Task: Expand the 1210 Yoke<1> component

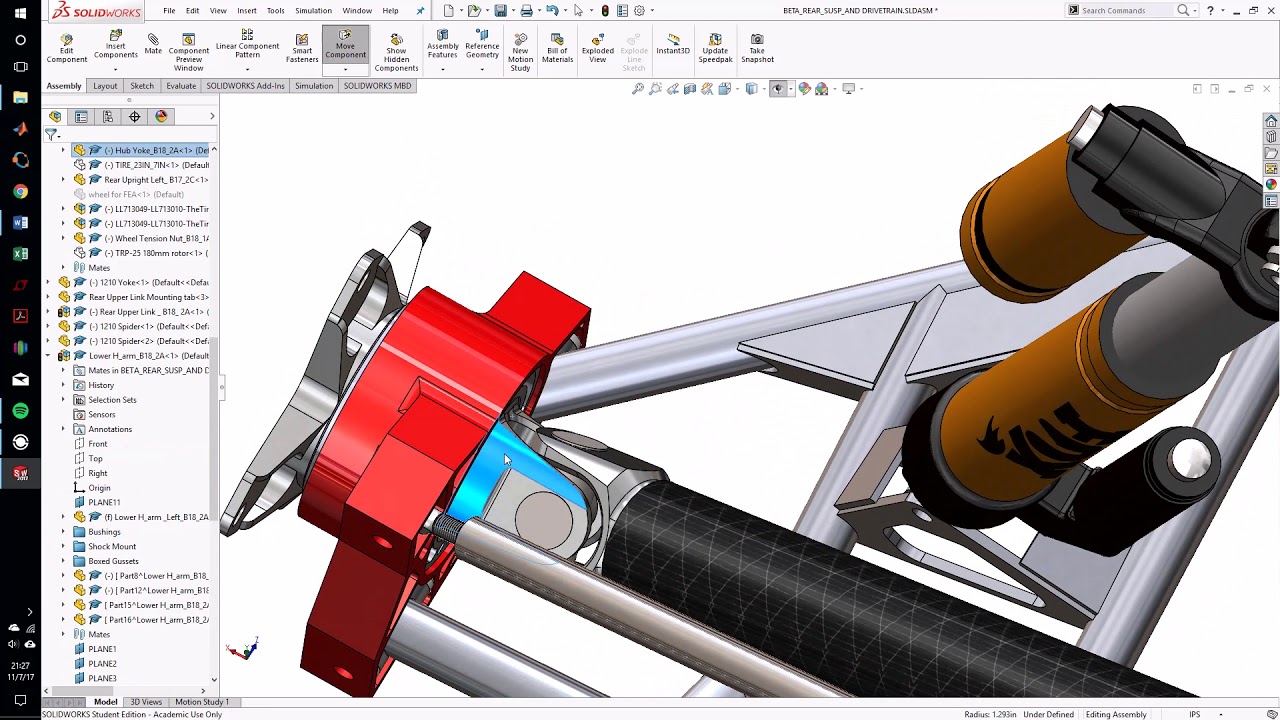Action: coord(48,282)
